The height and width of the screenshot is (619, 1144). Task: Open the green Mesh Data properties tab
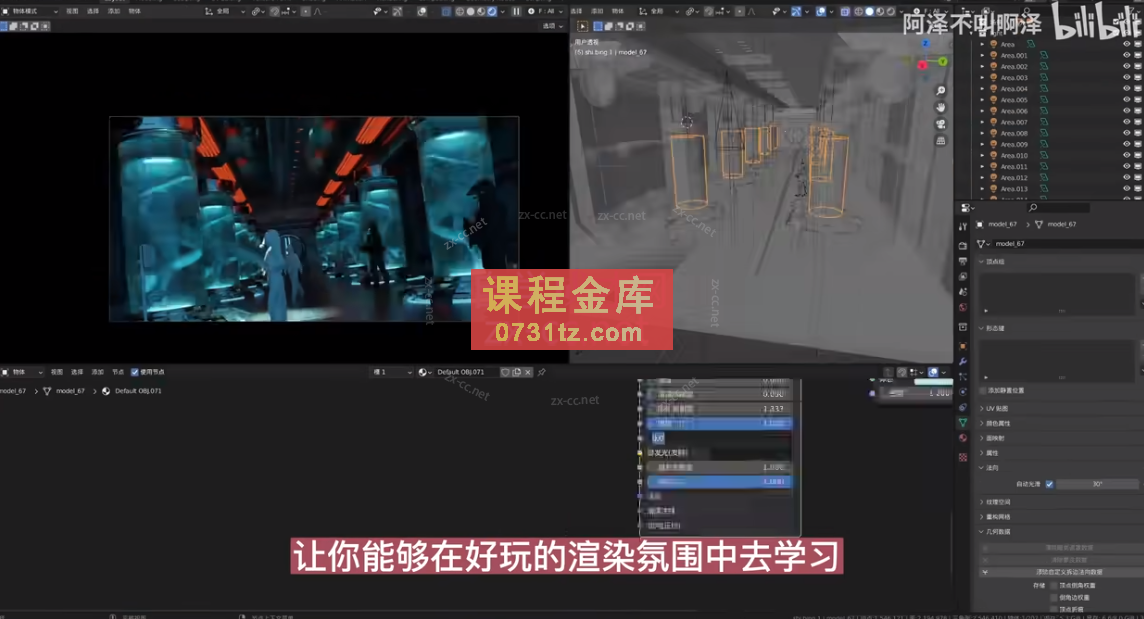963,423
